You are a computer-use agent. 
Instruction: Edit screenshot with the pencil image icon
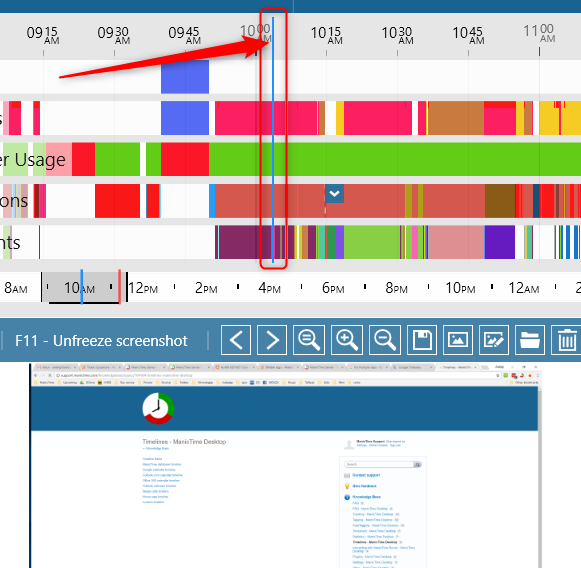[x=494, y=340]
